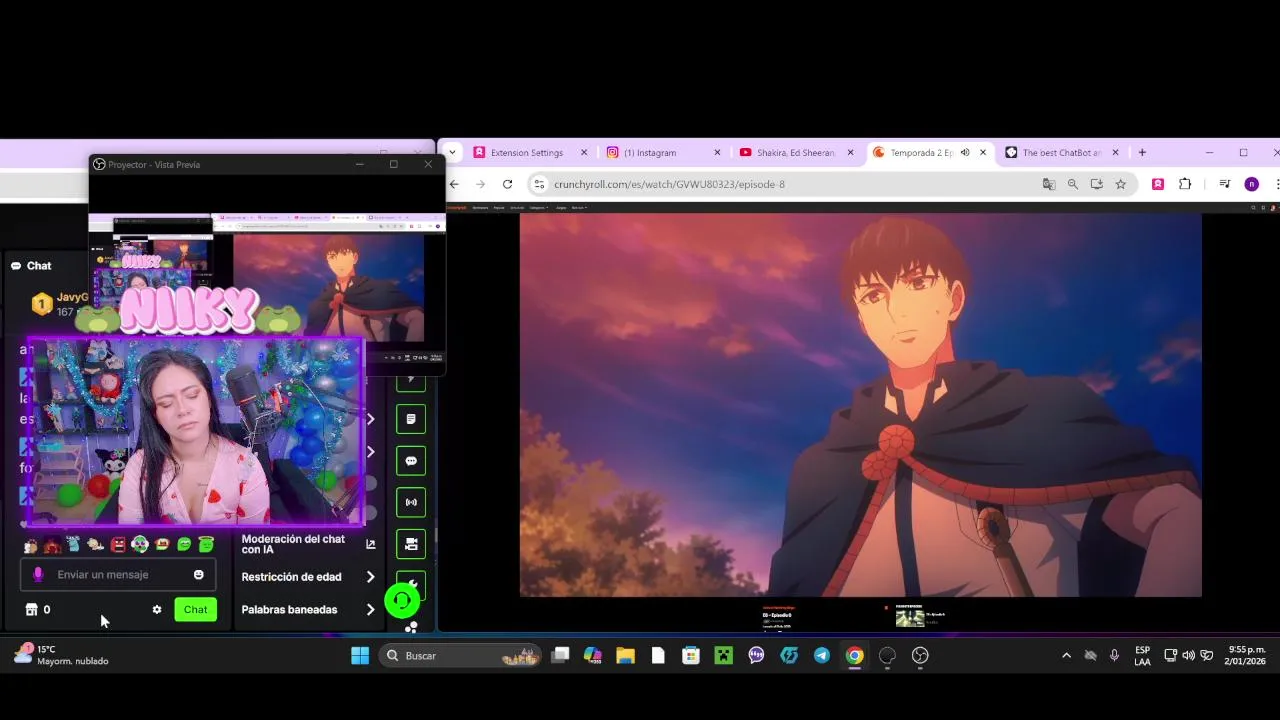
Task: Open taskbar clock 9:55 p.m.
Action: [x=1247, y=656]
